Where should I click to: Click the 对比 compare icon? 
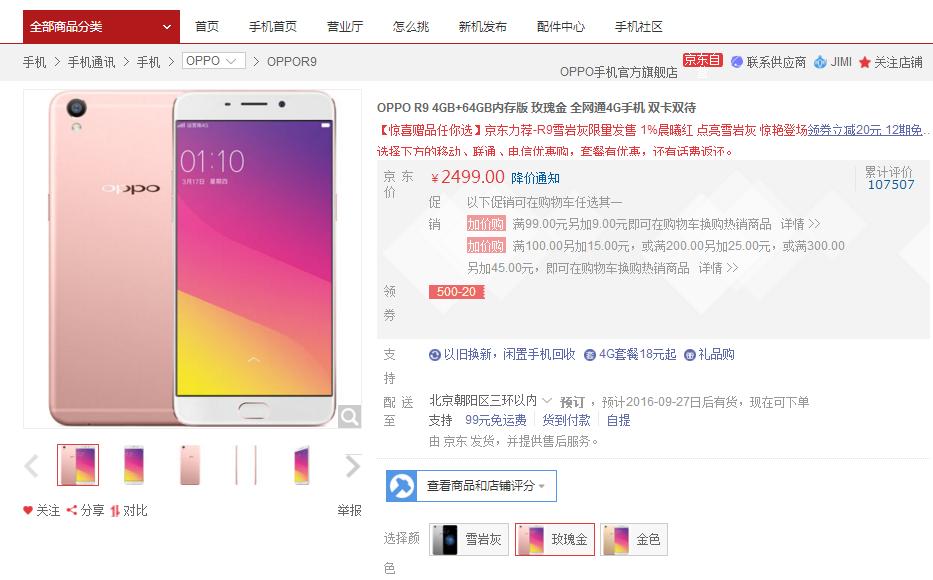pos(115,510)
